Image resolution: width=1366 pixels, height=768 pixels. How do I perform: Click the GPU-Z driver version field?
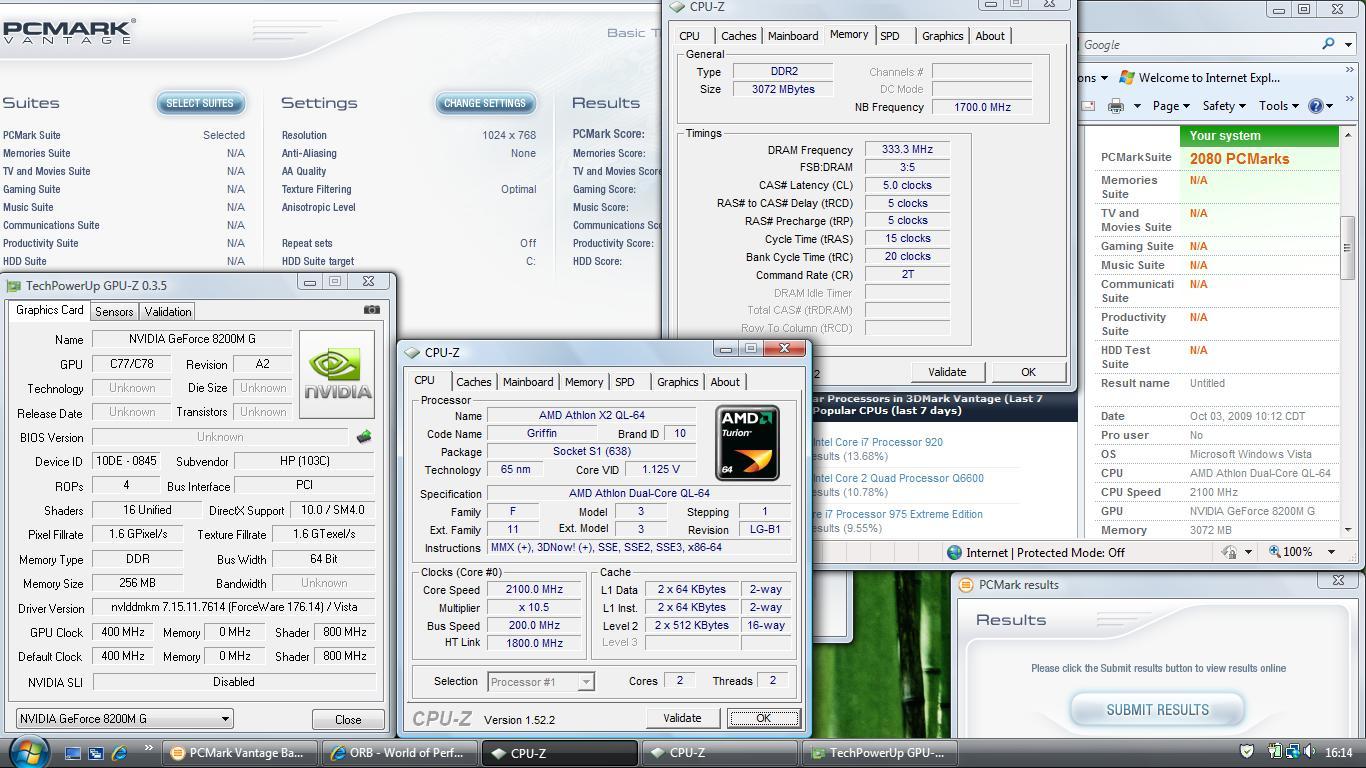[235, 607]
